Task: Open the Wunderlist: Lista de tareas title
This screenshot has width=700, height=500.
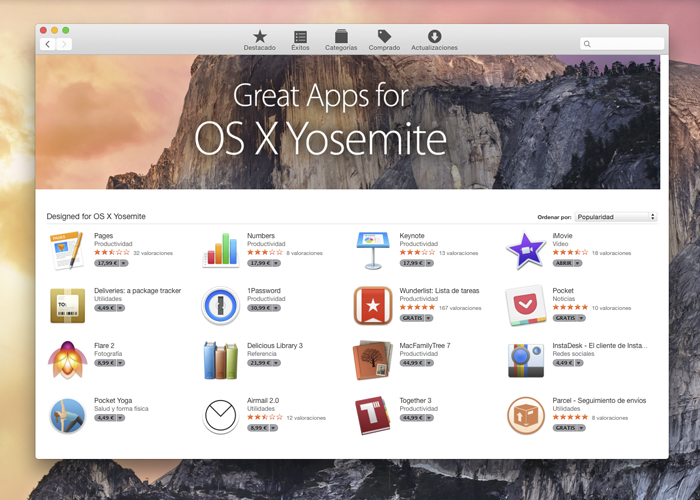Action: [x=439, y=291]
